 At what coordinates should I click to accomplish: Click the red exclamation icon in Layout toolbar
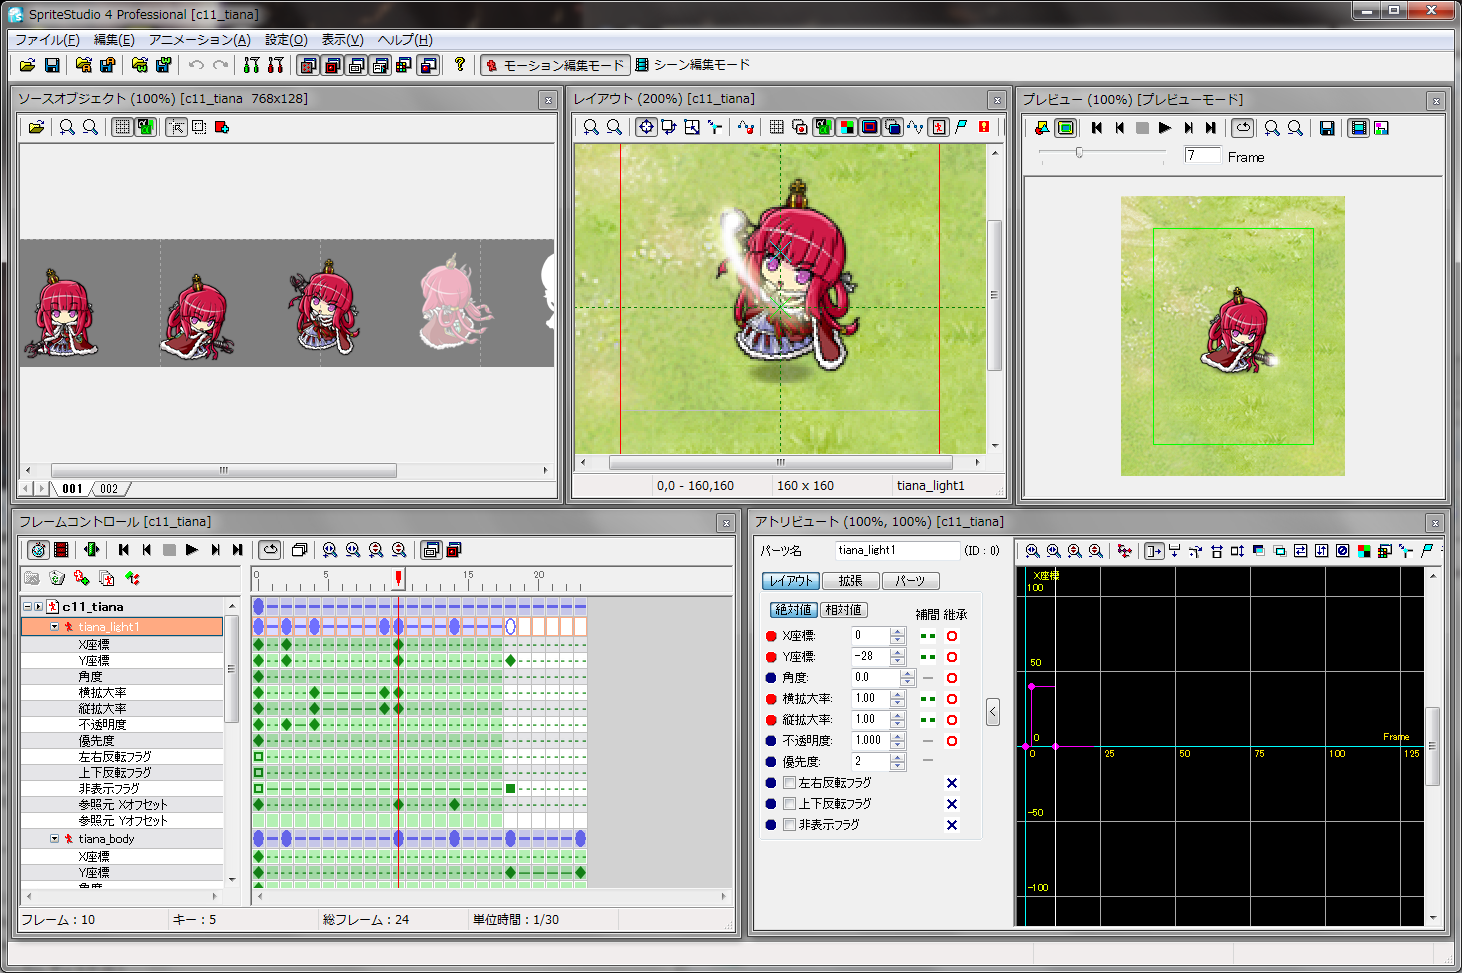(984, 127)
